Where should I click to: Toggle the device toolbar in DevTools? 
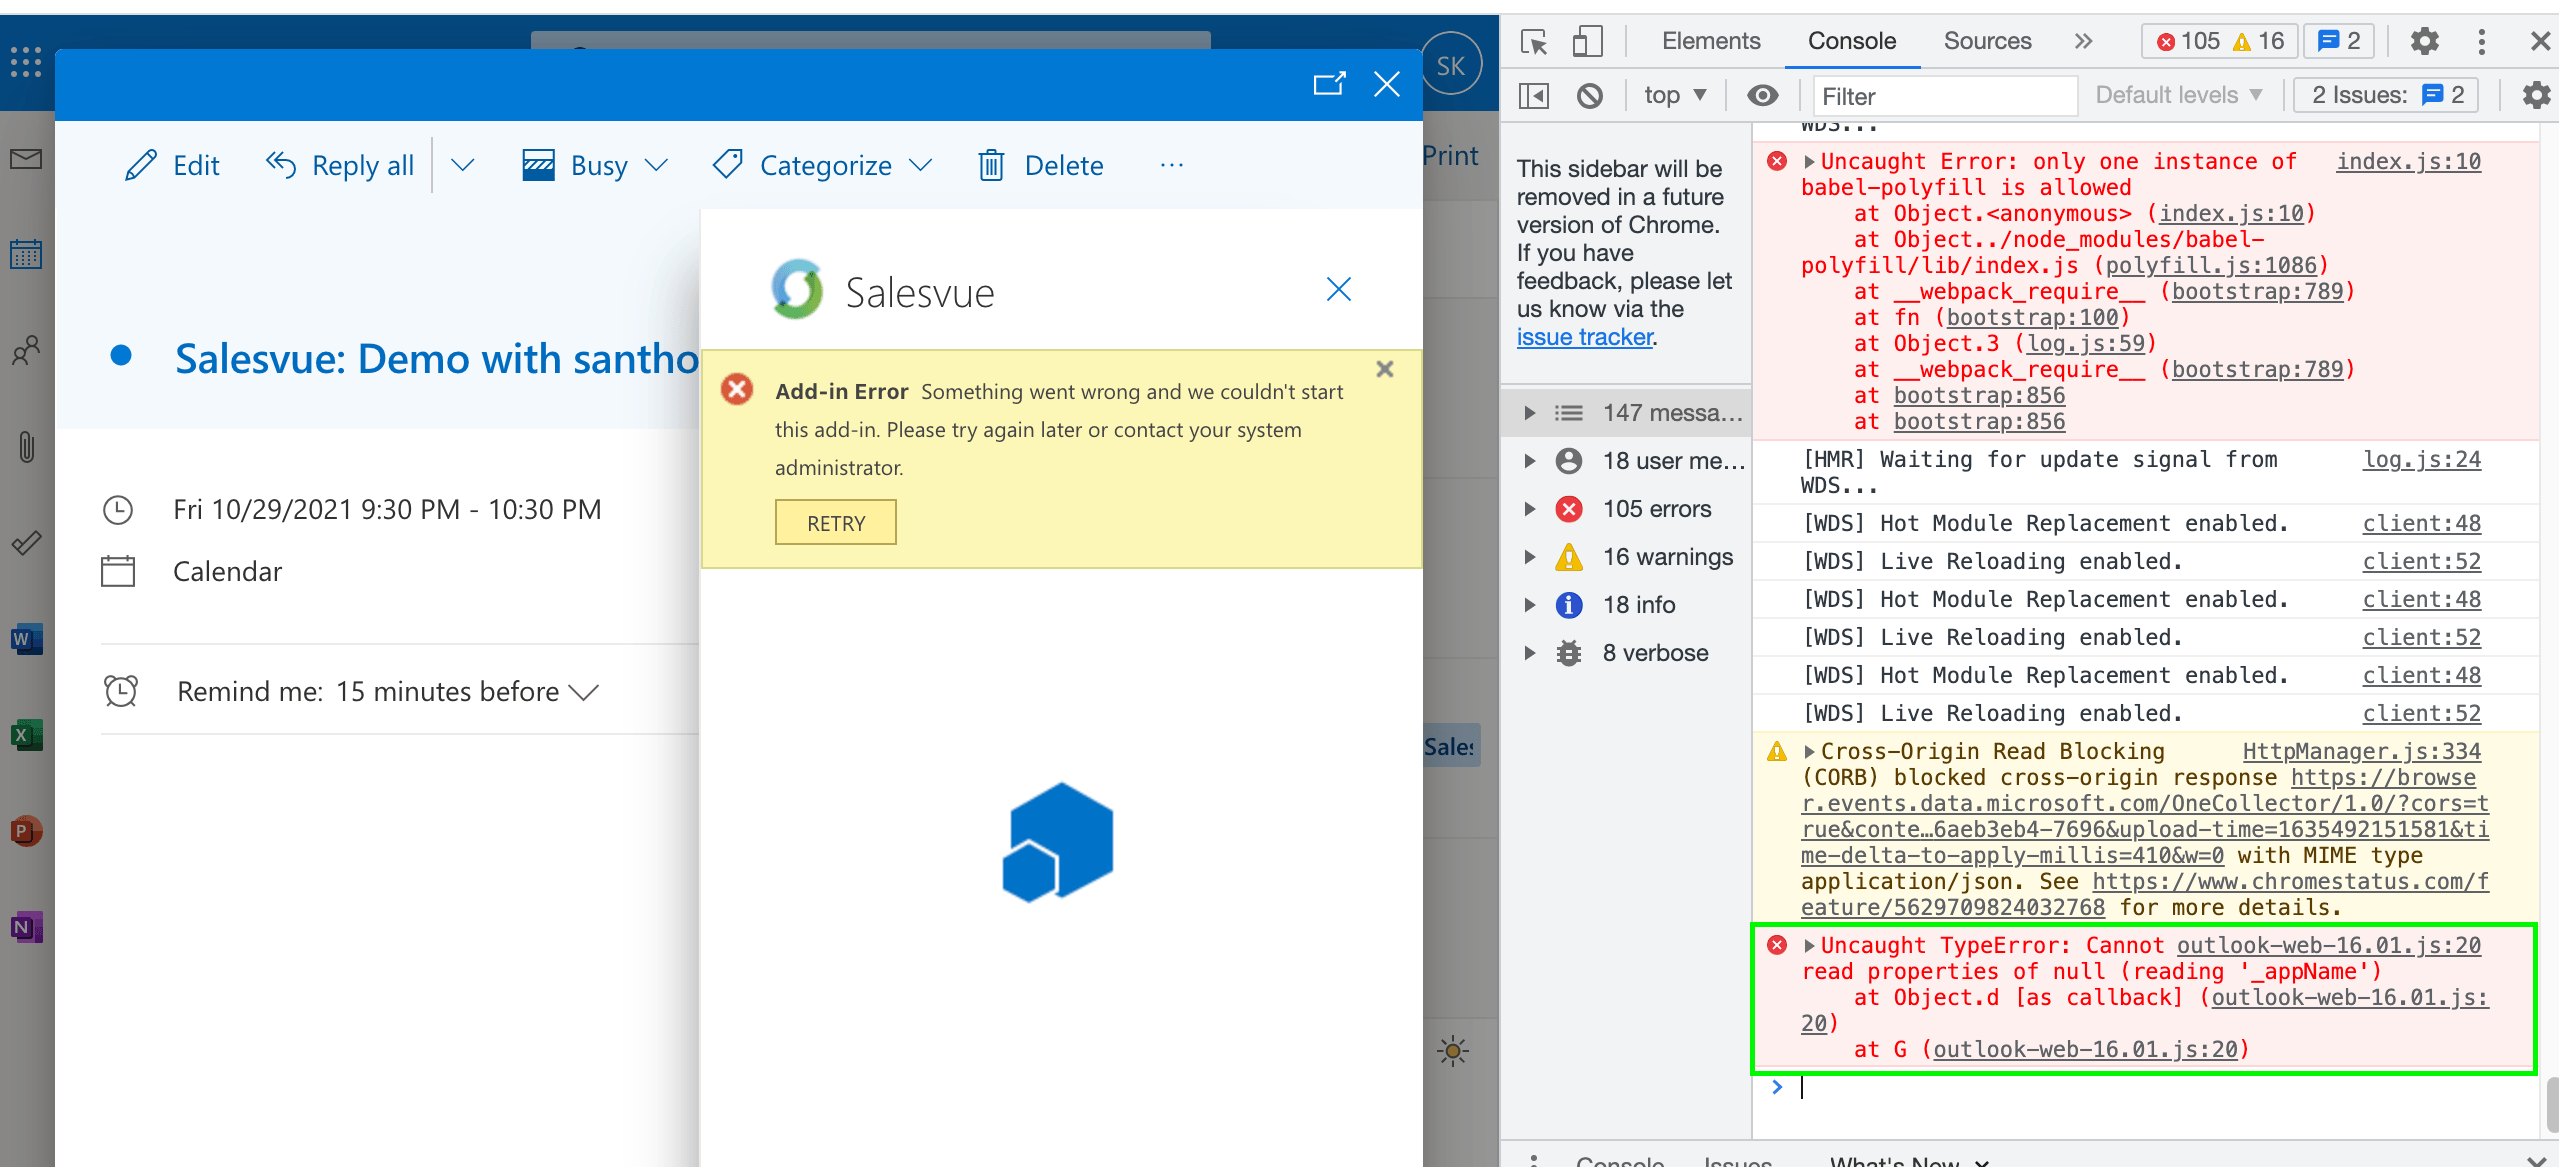1587,41
